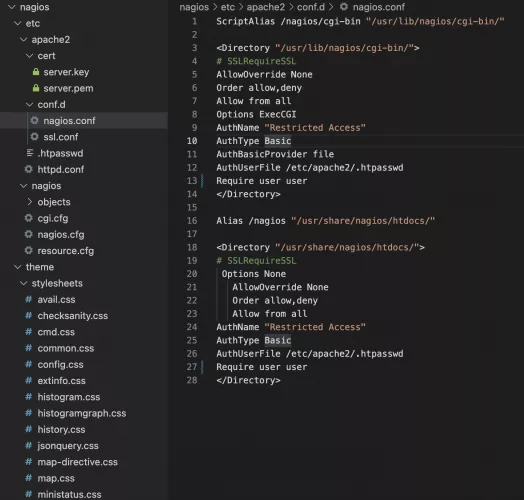The height and width of the screenshot is (500, 524).
Task: Collapse the cert folder chevron
Action: click(29, 56)
